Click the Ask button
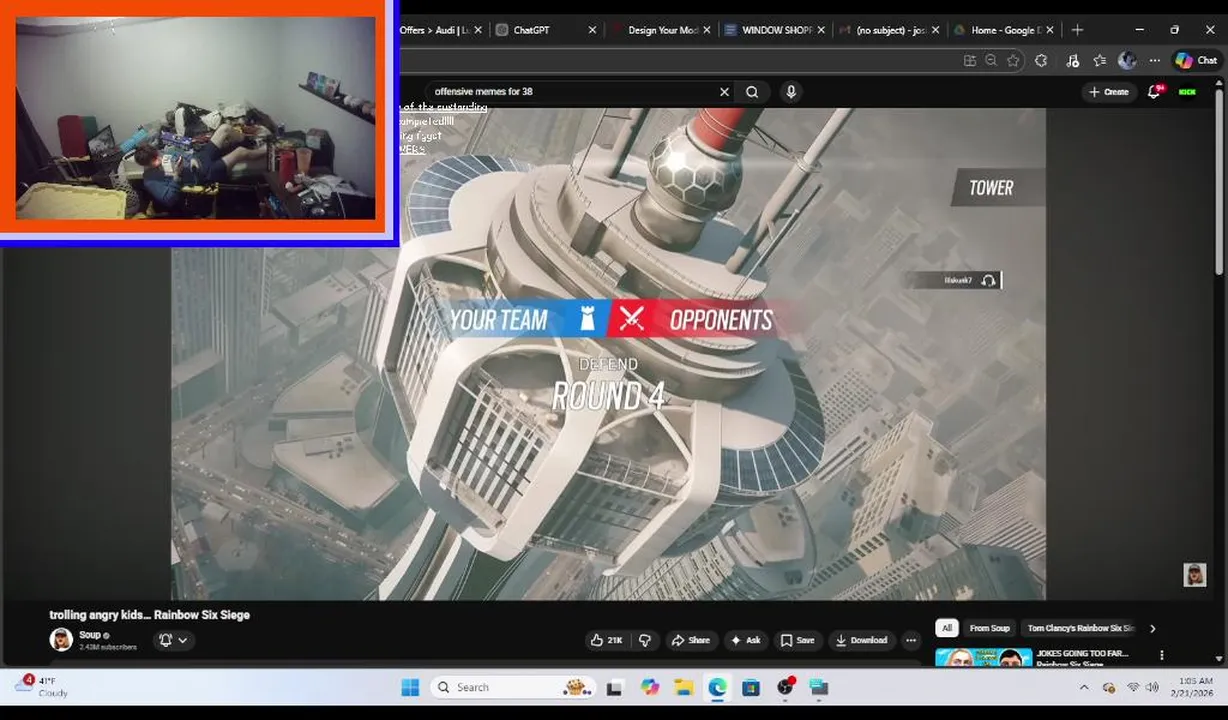This screenshot has width=1228, height=720. tap(745, 640)
